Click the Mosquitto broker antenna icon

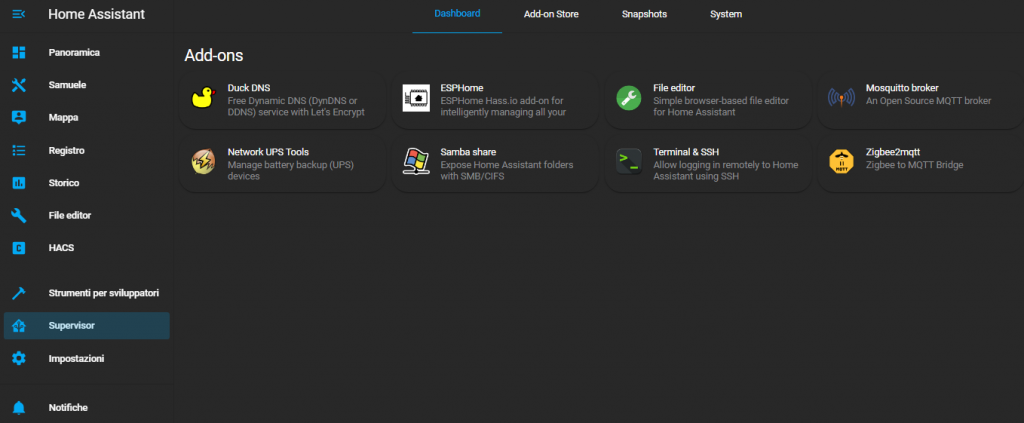[x=841, y=98]
